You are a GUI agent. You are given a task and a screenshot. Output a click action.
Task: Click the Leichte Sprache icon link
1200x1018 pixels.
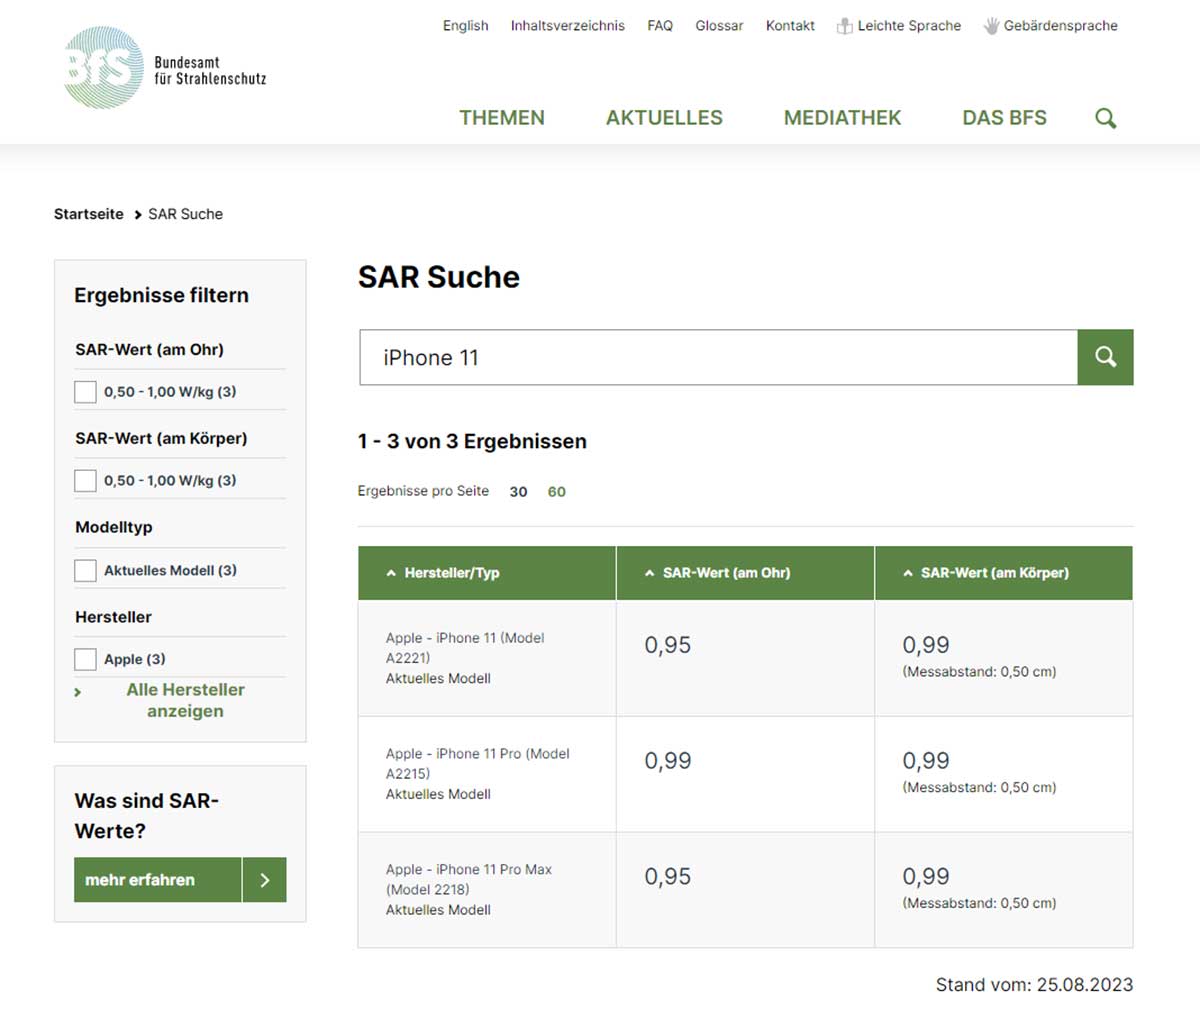click(x=845, y=26)
